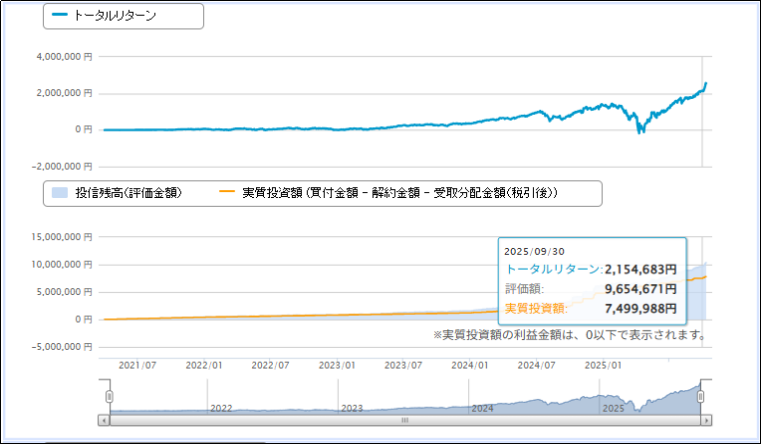This screenshot has width=762, height=445.
Task: Click the light blue 投信残高 legend swatch
Action: point(57,192)
